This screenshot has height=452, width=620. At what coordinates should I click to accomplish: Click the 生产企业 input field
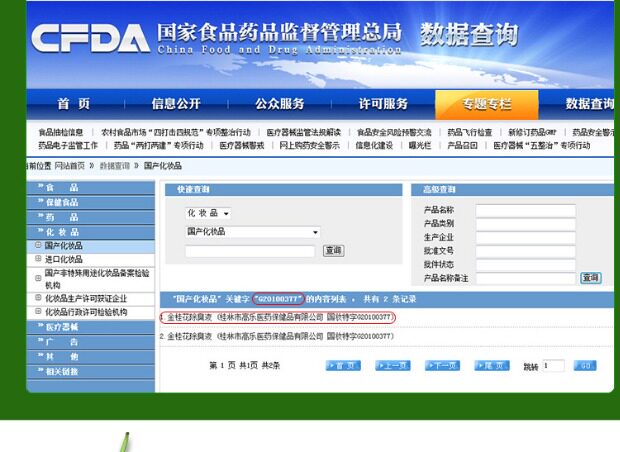(x=525, y=238)
